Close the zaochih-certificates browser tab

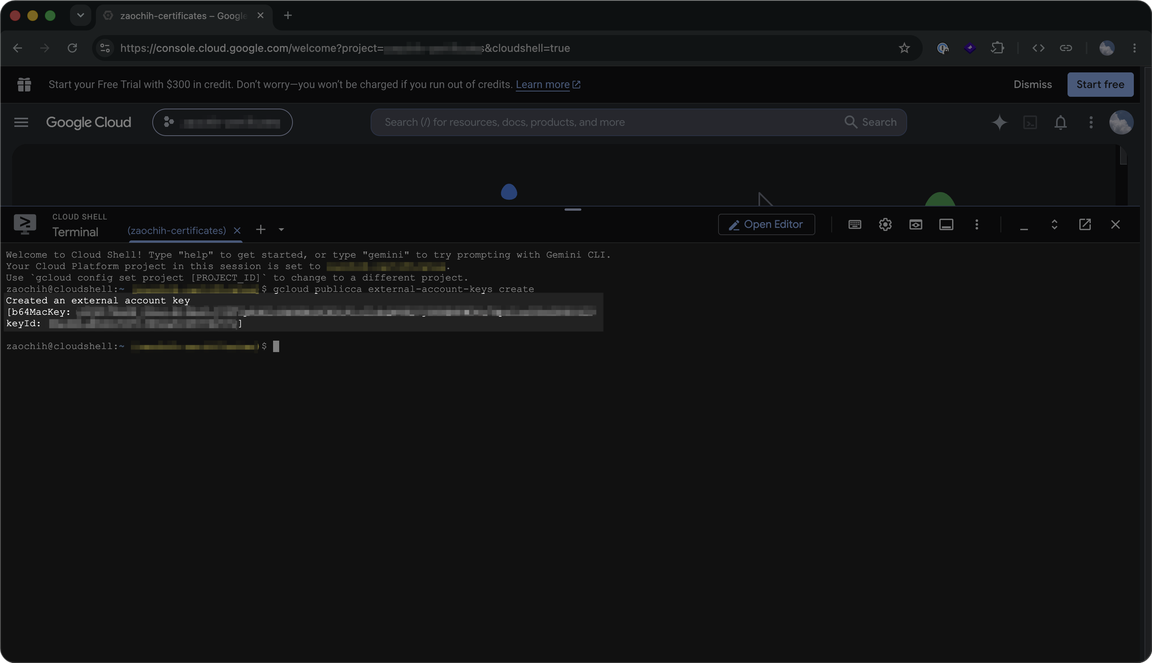pyautogui.click(x=260, y=15)
